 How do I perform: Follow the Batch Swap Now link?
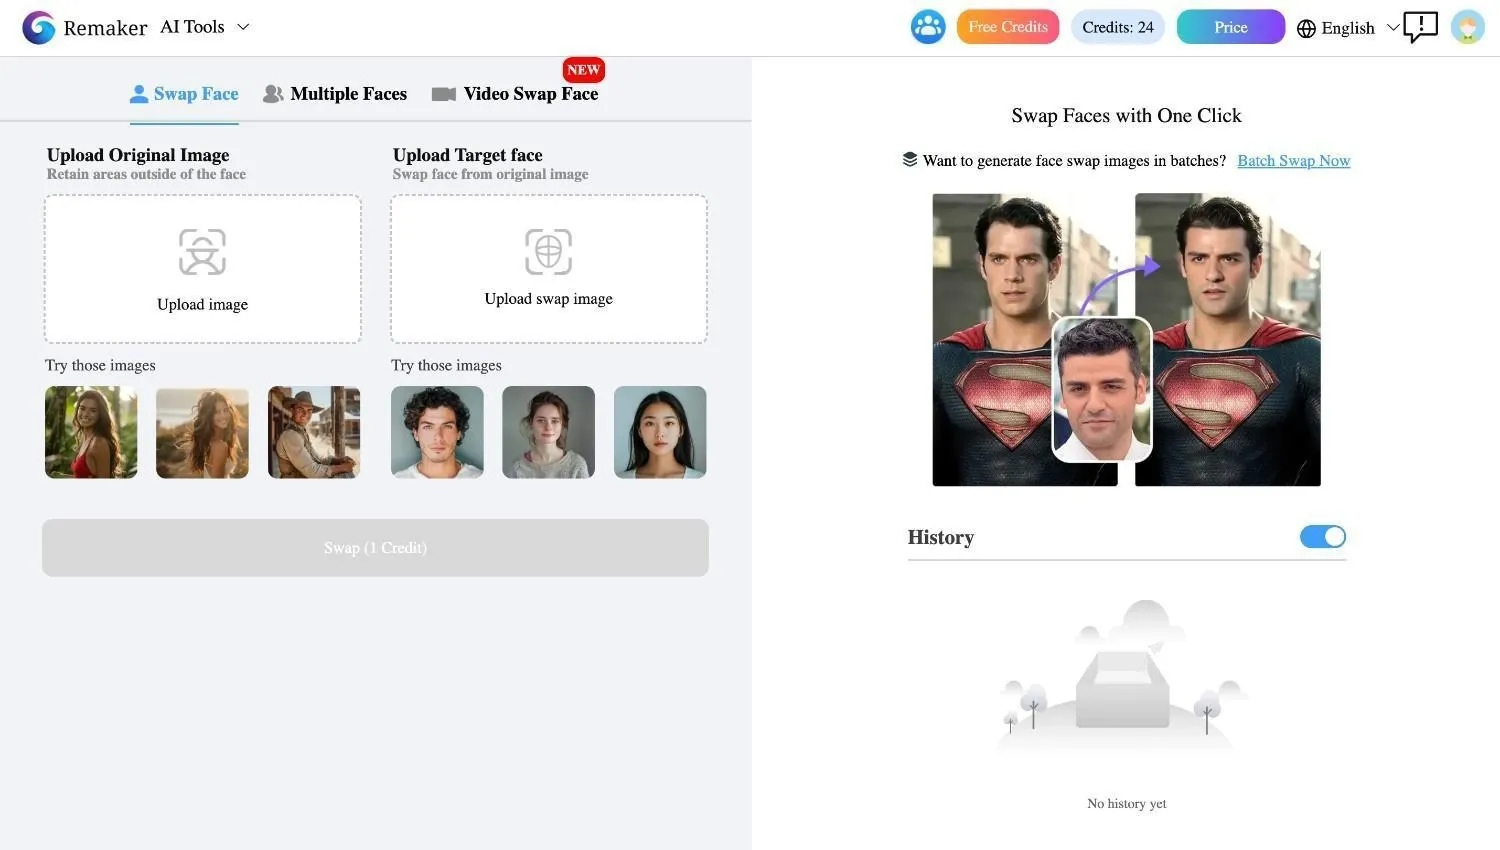(1294, 160)
